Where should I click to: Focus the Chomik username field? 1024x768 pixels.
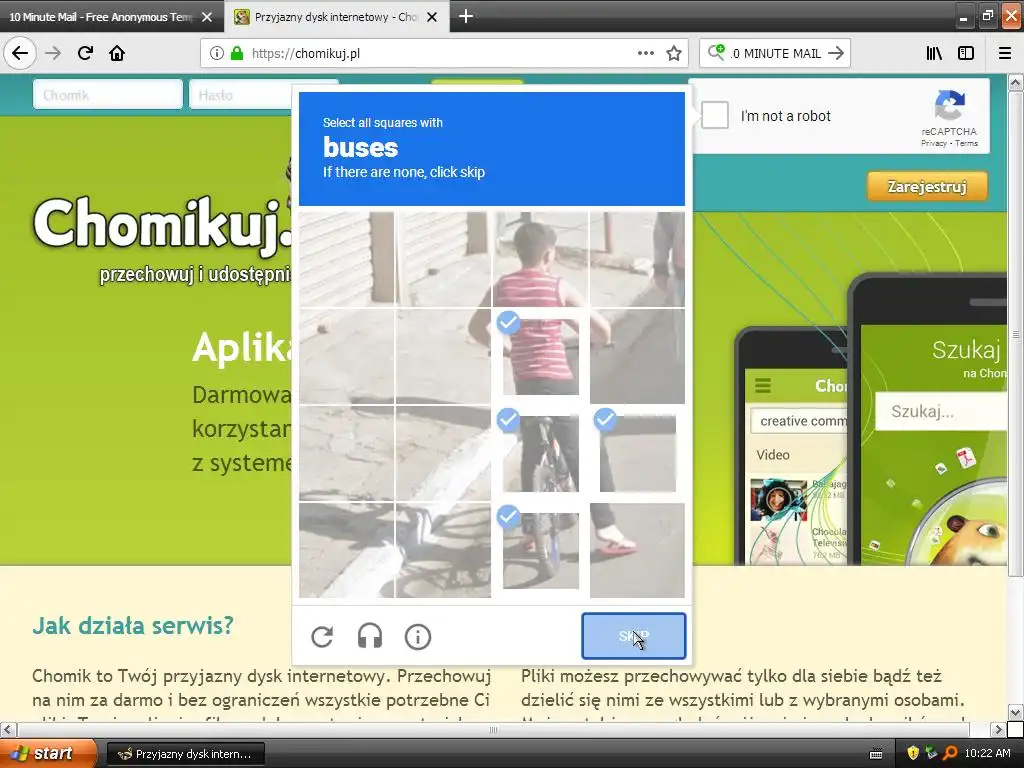[108, 95]
